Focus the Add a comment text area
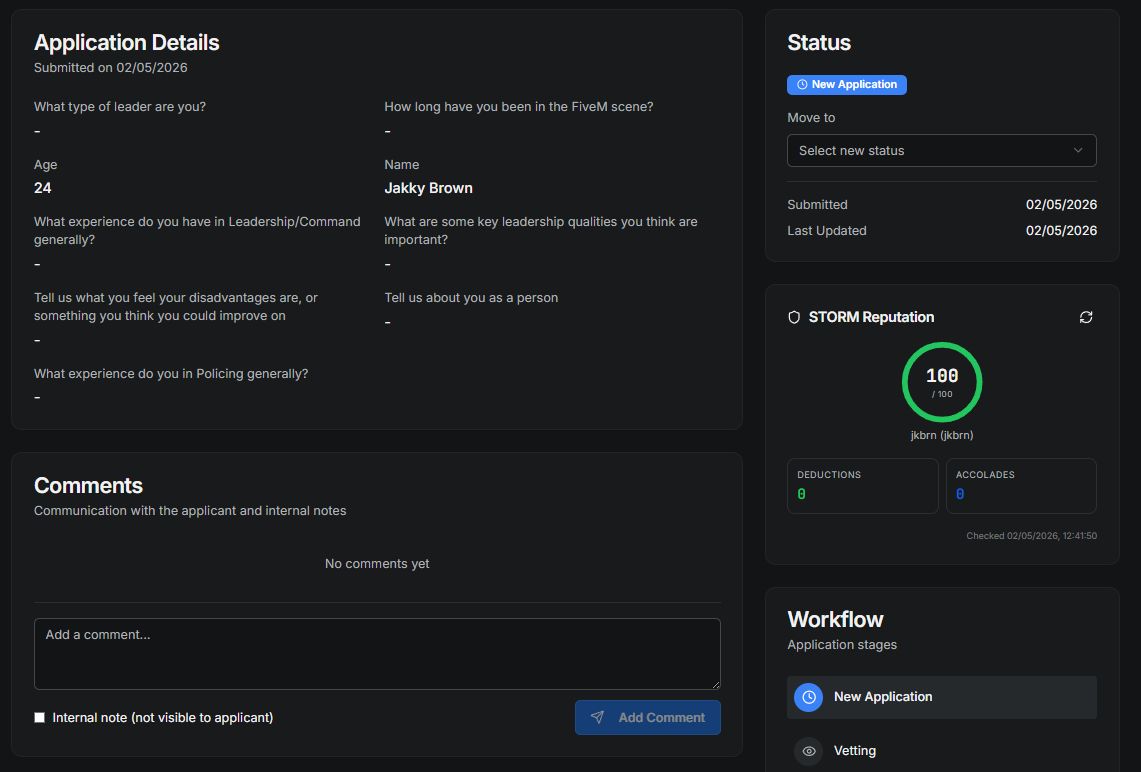1141x772 pixels. pyautogui.click(x=377, y=653)
